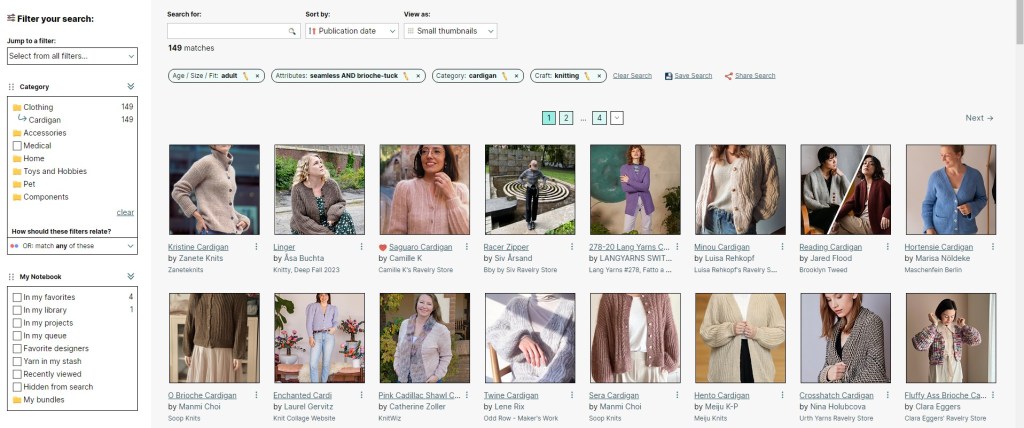The height and width of the screenshot is (428, 1024).
Task: Open options menu for 278-20 Lang Yarns
Action: 677,247
